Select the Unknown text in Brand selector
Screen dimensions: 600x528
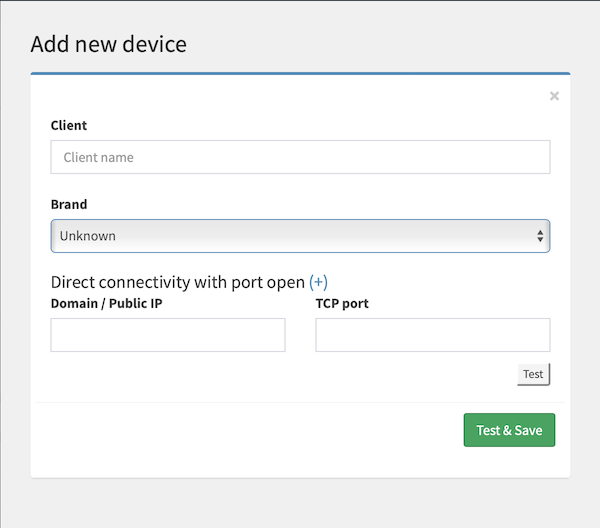(88, 236)
